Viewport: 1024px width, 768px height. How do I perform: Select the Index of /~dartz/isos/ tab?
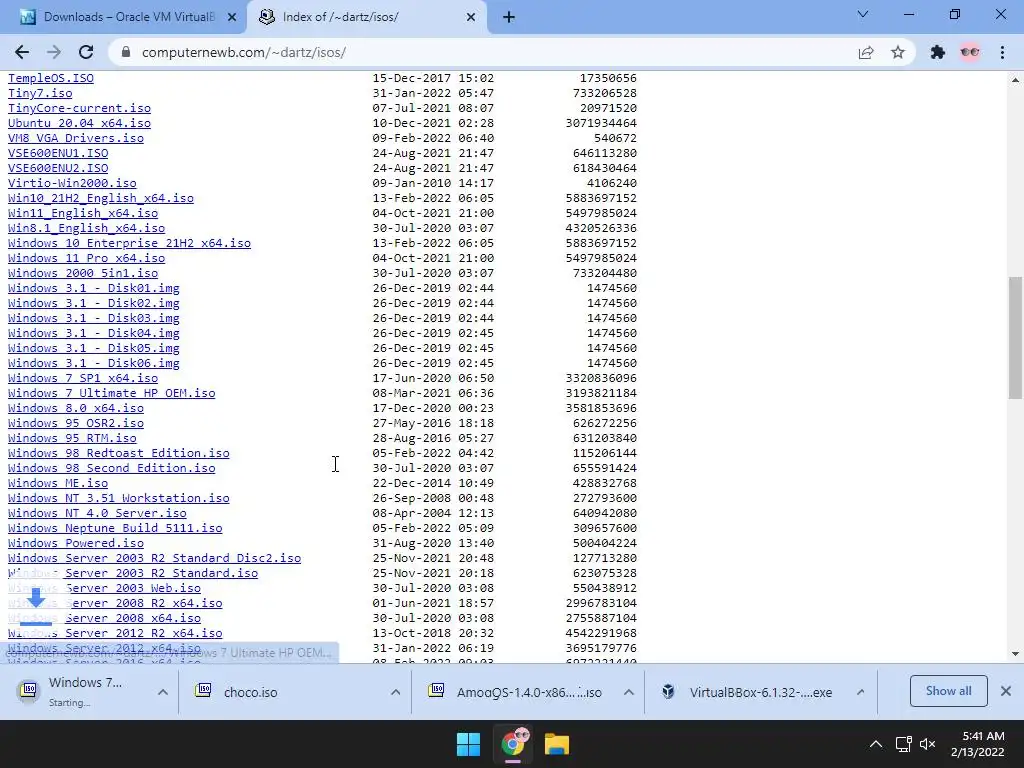[367, 18]
